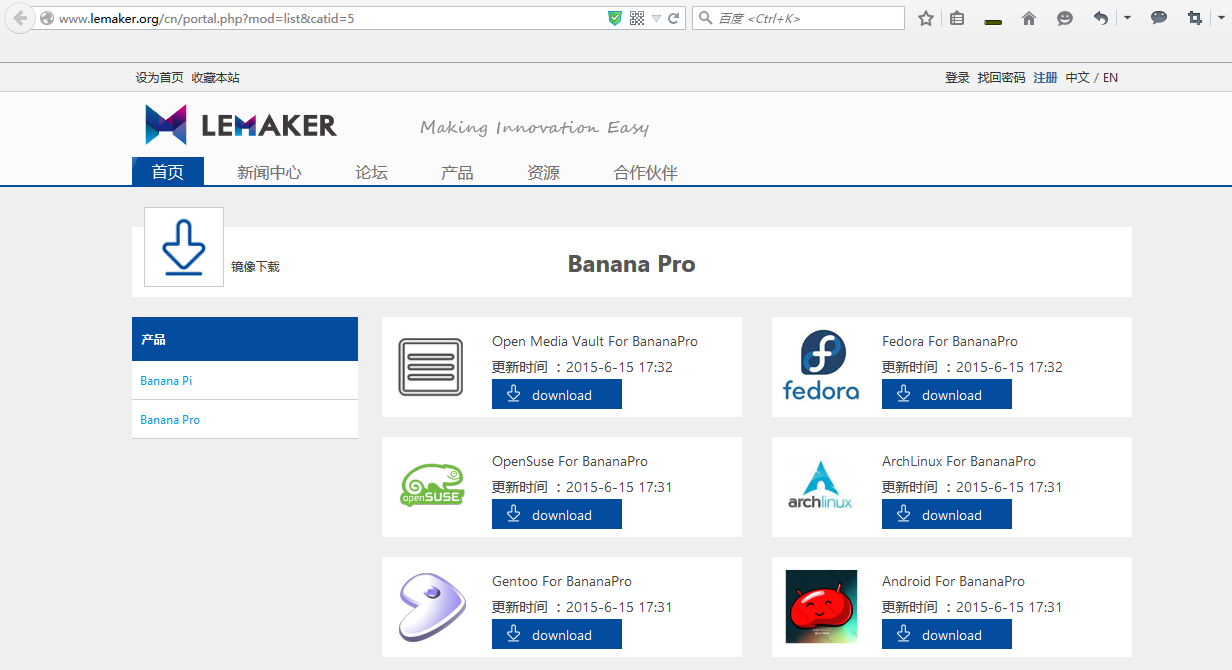This screenshot has width=1232, height=670.
Task: Click the smiley face toolbar icon
Action: [x=1065, y=18]
